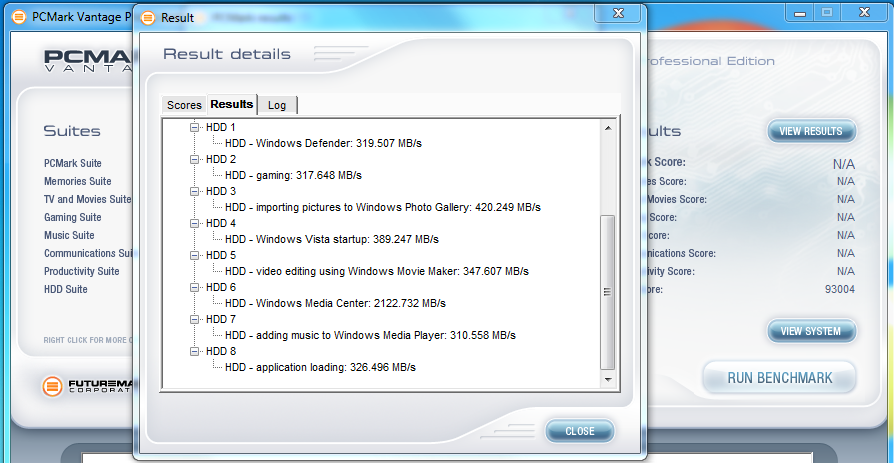Select HDD Suite in Suites list
The height and width of the screenshot is (463, 894).
66,289
